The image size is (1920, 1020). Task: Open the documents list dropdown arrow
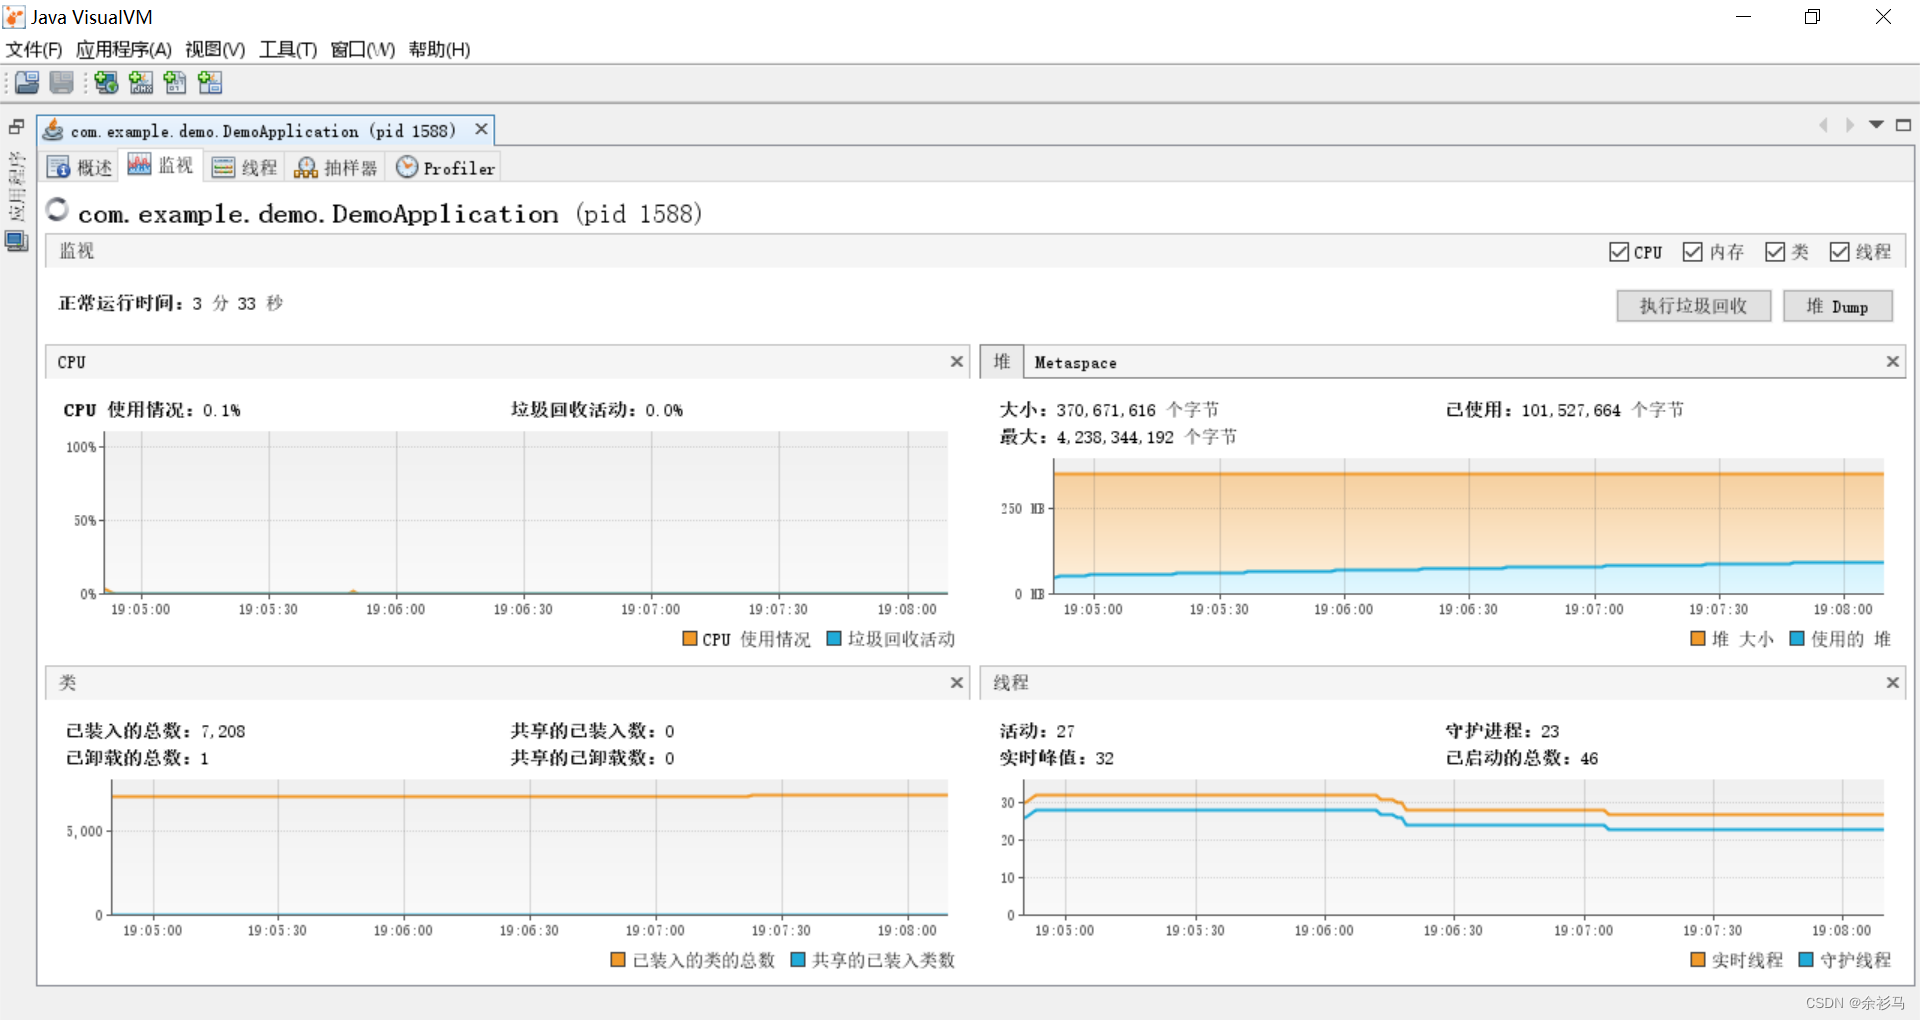1877,125
